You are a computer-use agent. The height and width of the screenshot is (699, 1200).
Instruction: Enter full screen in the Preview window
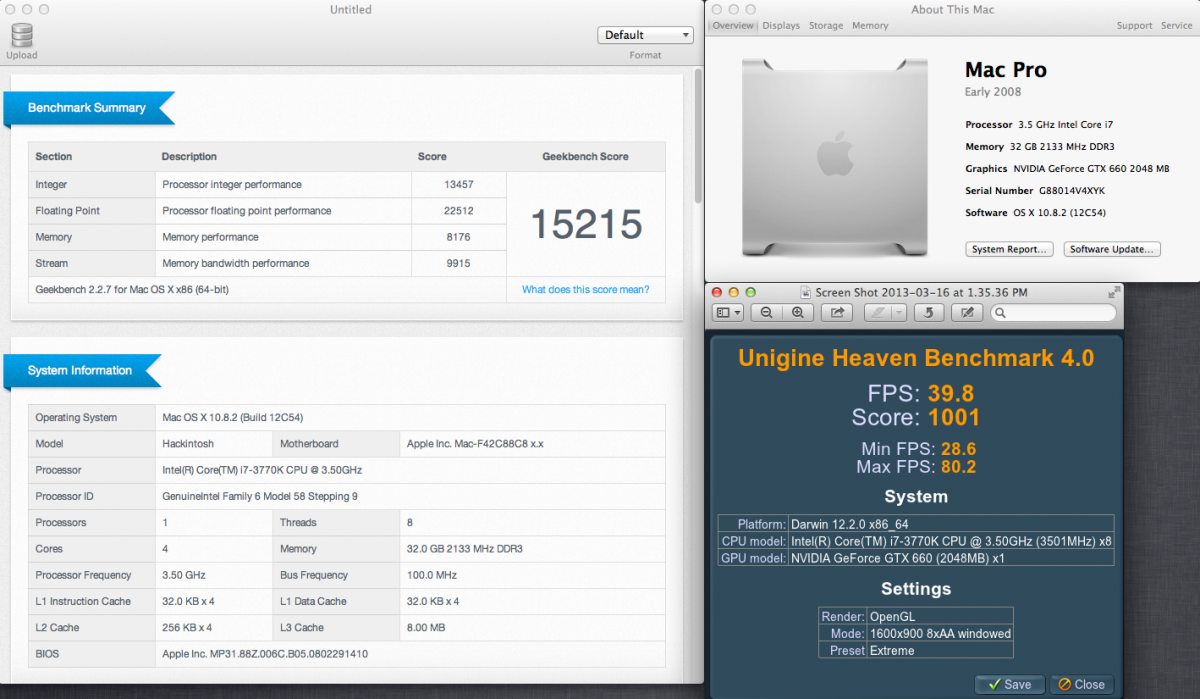pyautogui.click(x=1114, y=292)
